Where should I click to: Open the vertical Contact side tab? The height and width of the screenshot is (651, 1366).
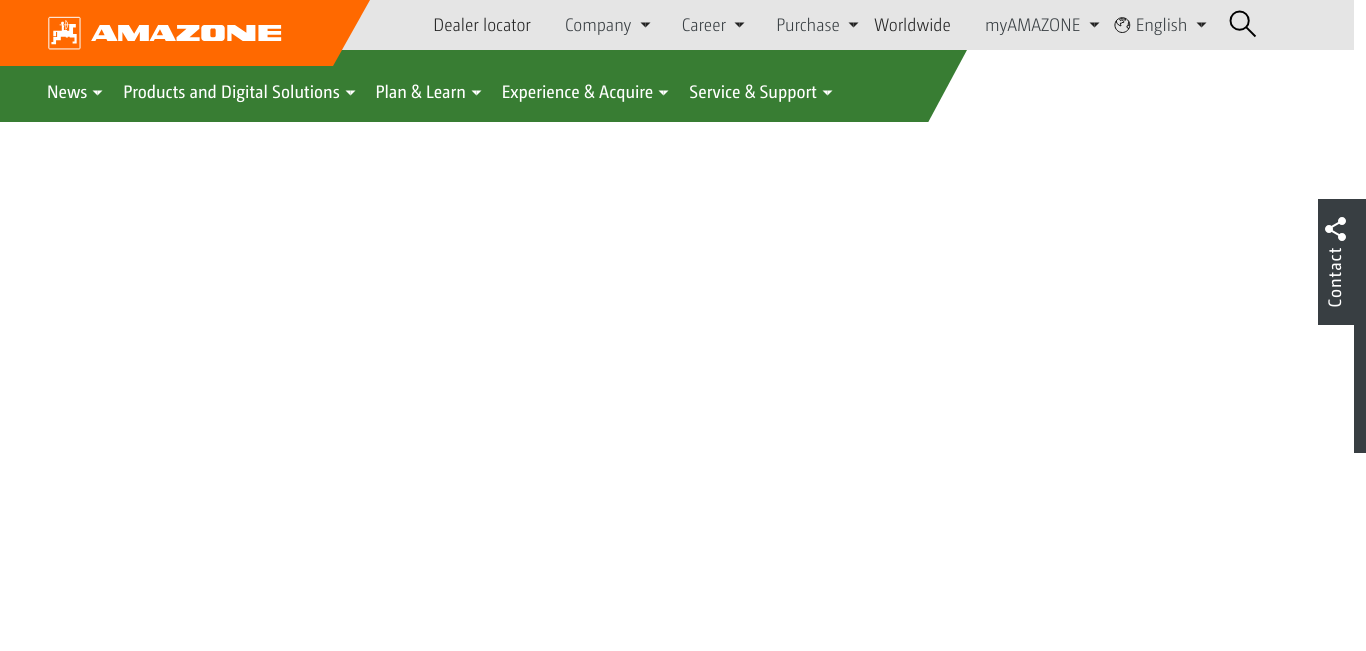1335,277
